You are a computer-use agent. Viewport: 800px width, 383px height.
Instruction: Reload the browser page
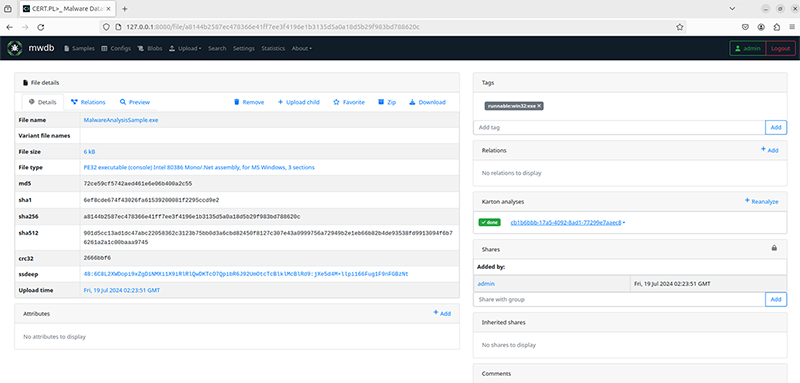coord(41,27)
